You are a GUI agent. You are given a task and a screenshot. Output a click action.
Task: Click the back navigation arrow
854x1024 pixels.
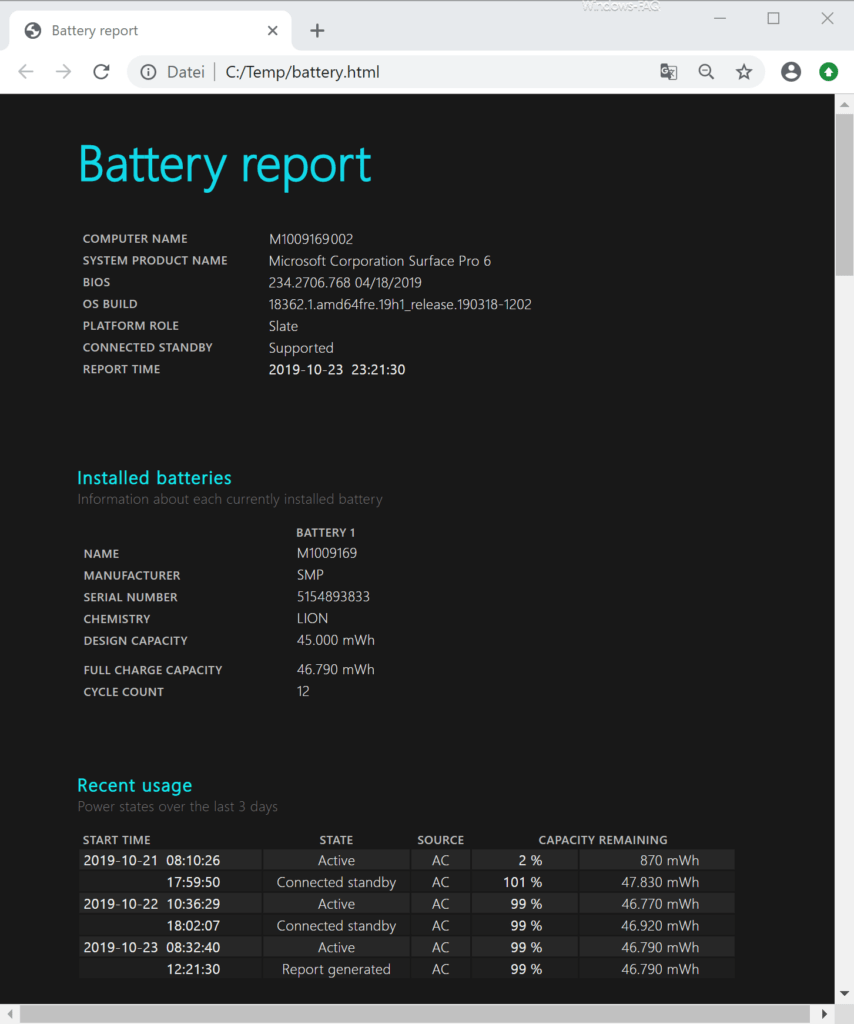pos(25,71)
